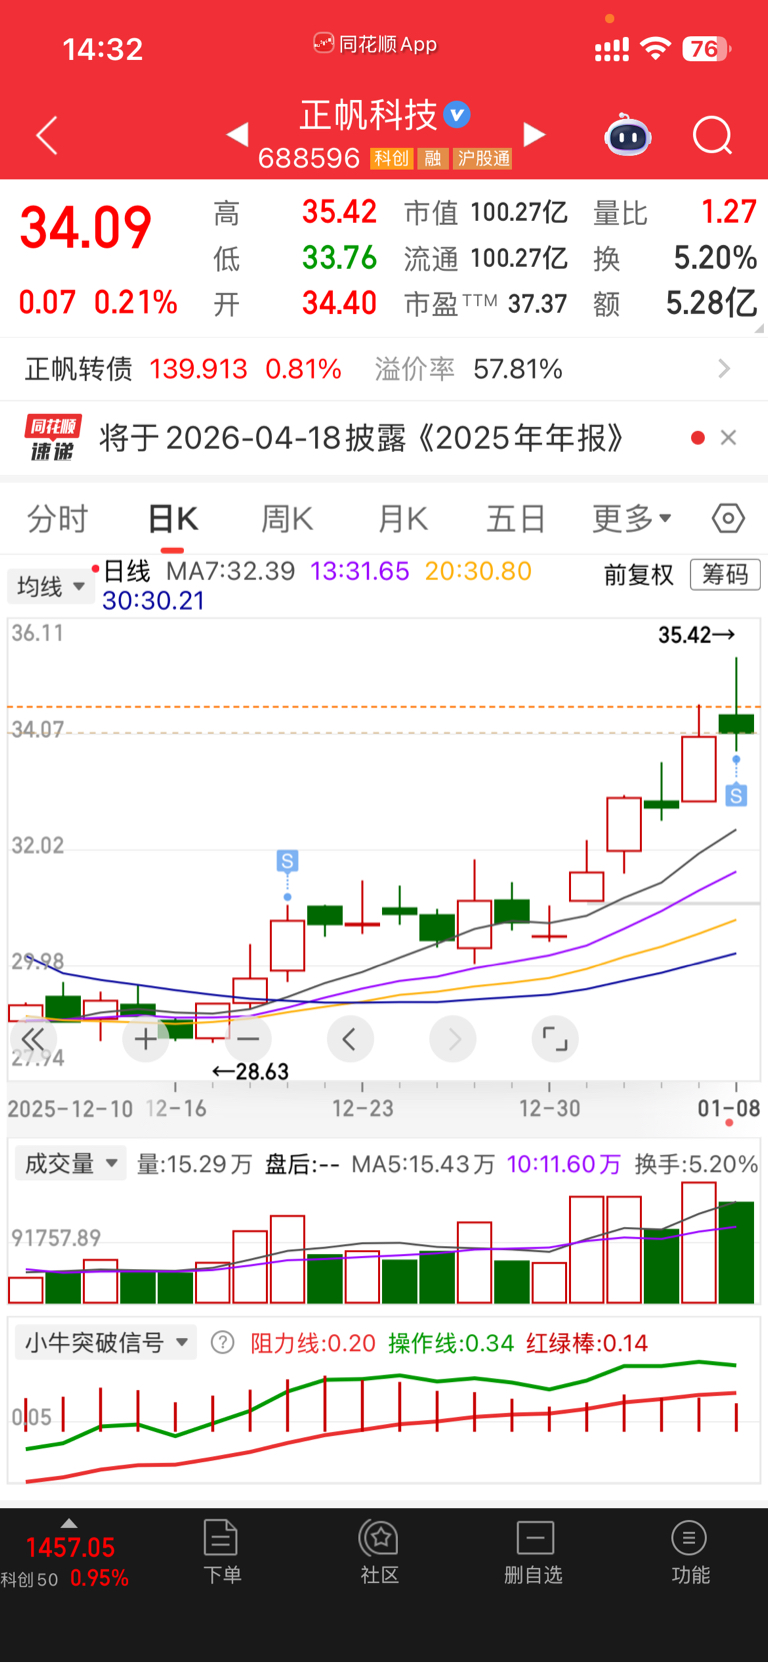This screenshot has width=768, height=1663.
Task: Open help question mark for 小牛突破信号
Action: click(223, 1342)
